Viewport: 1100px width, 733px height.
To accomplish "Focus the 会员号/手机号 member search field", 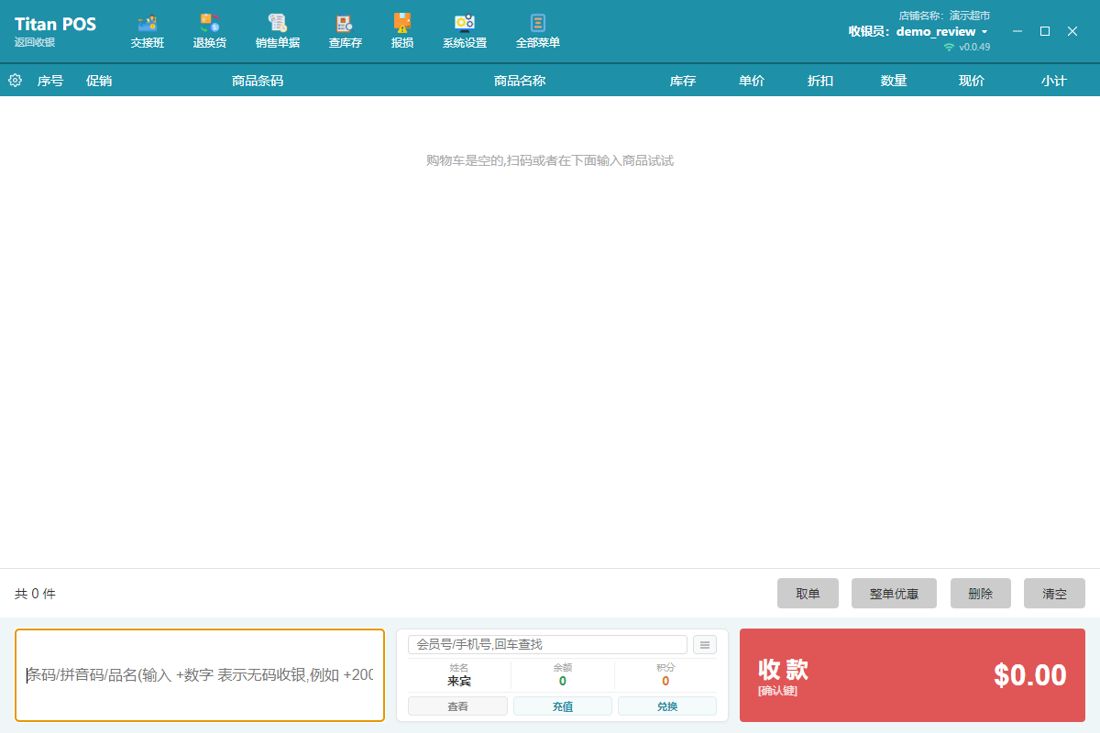I will pyautogui.click(x=547, y=645).
